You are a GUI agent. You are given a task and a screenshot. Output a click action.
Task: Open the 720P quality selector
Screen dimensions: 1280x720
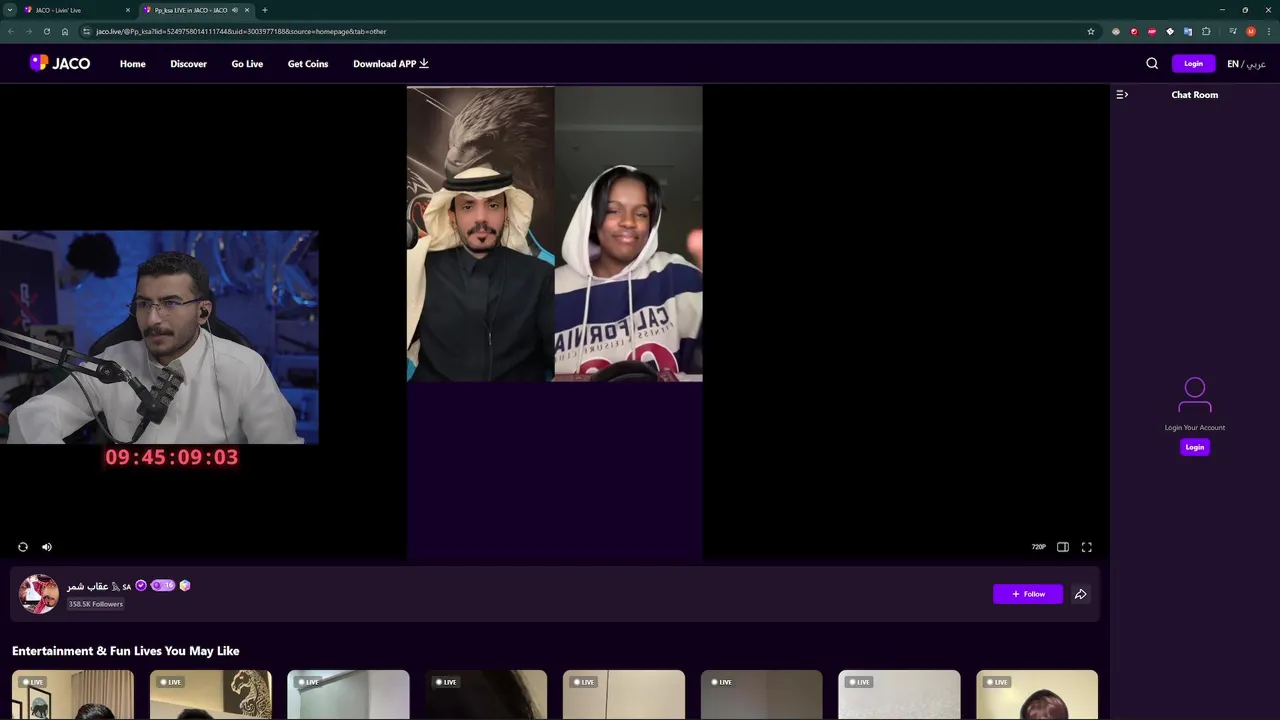1039,547
